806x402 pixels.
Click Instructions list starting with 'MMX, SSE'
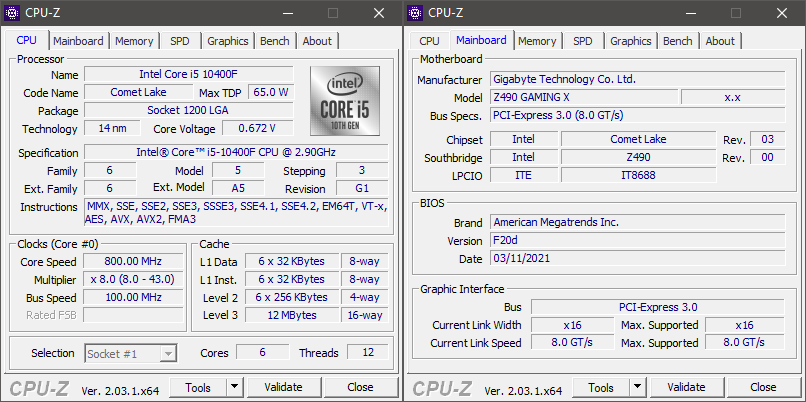click(236, 213)
